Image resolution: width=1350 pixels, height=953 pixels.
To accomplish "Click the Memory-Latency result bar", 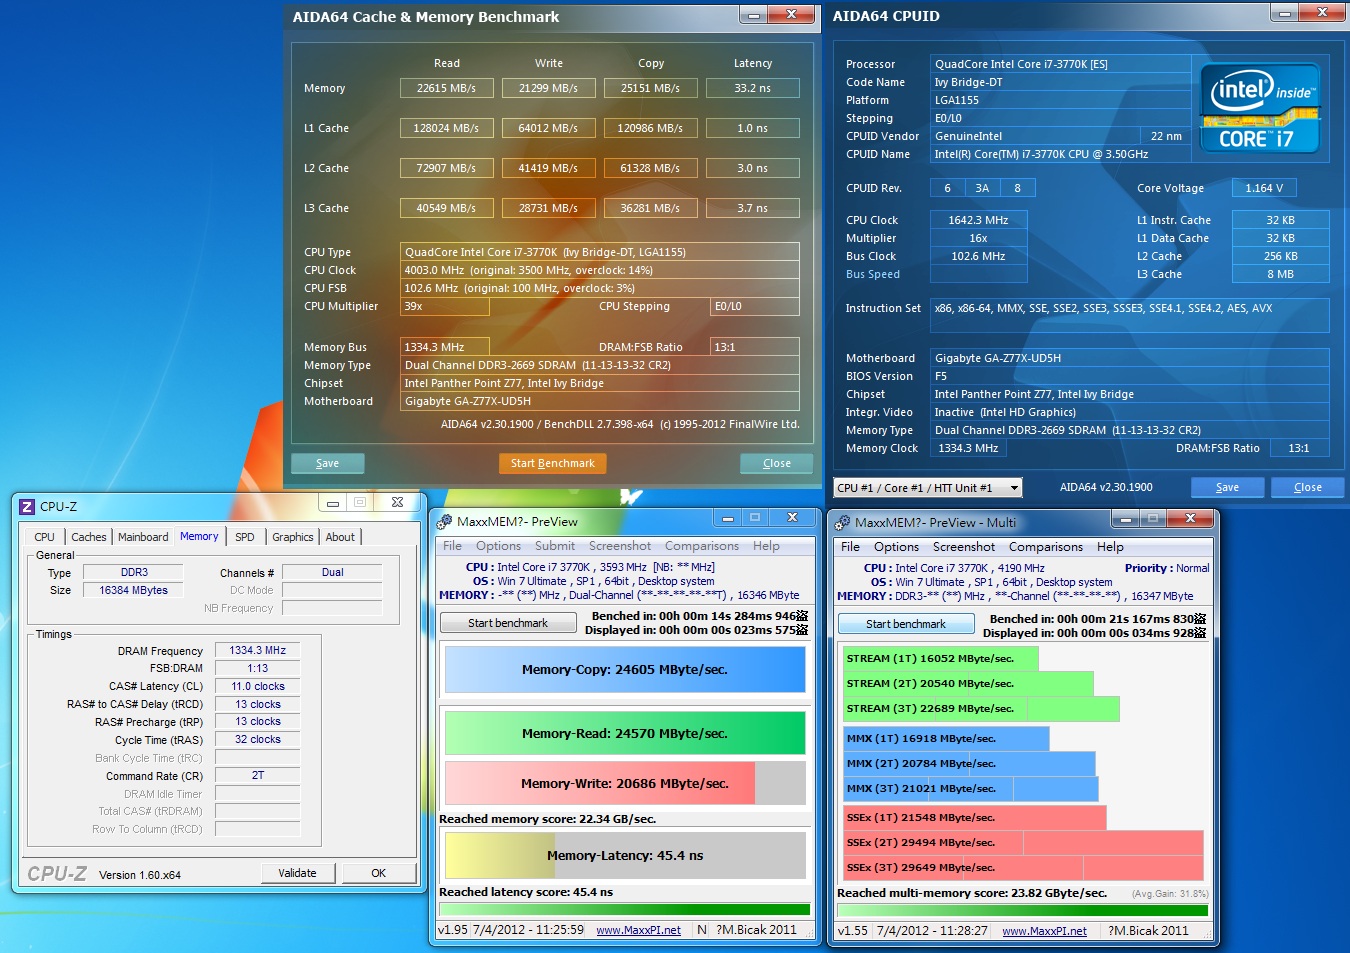I will pyautogui.click(x=625, y=856).
